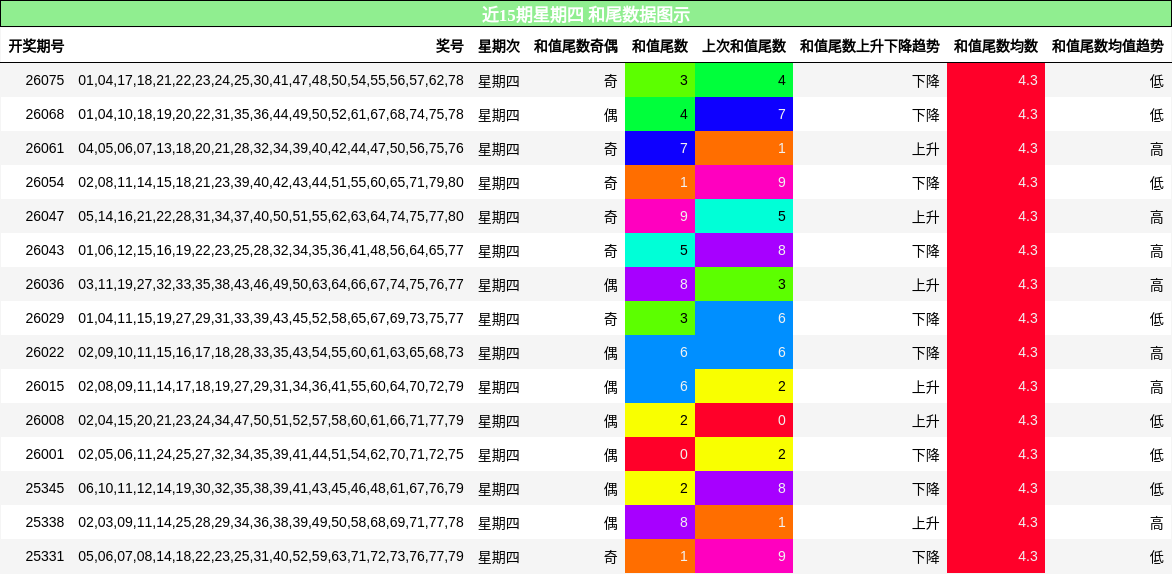Click 上次和值尾数 cell 3 in row 26036
Screen dimensions: 1172x574
click(744, 284)
